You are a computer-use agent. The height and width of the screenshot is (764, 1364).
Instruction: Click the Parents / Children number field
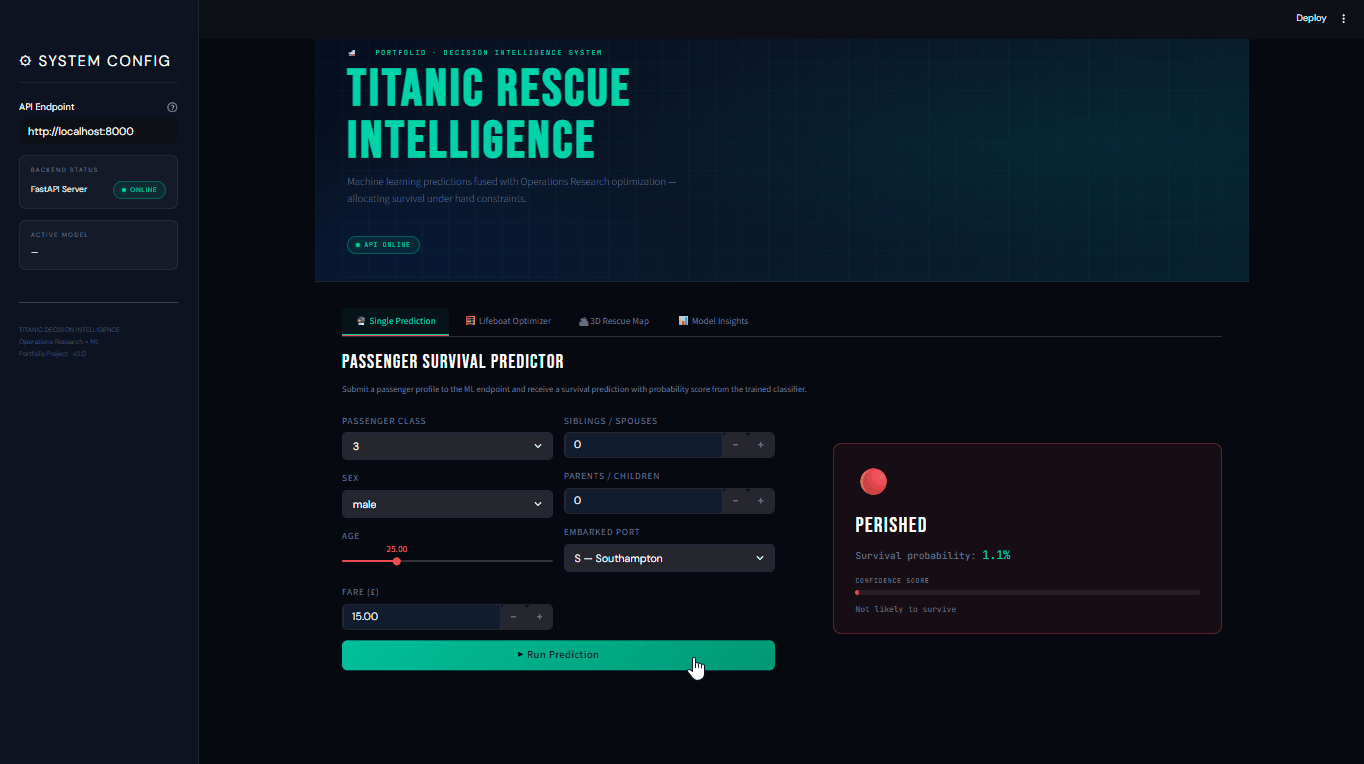coord(643,501)
